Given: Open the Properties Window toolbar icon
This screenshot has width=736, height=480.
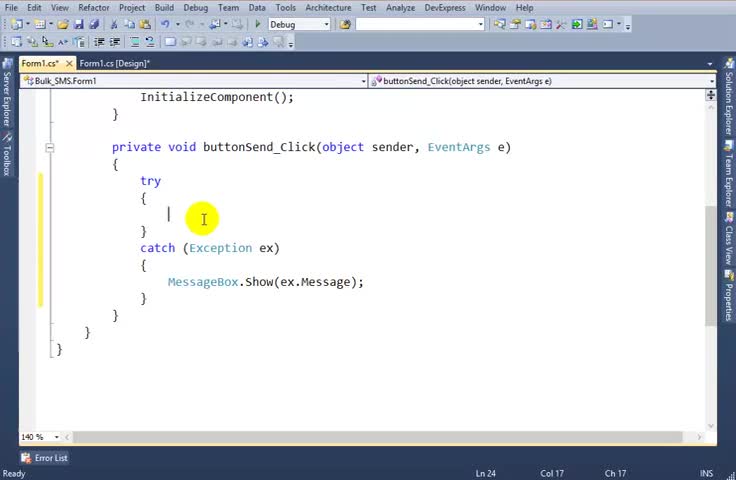Looking at the screenshot, I should (x=515, y=24).
